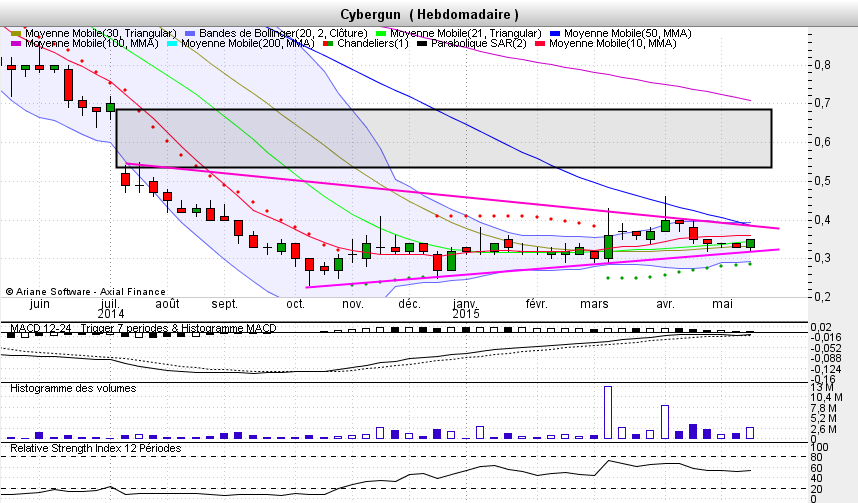Click the mars month label
This screenshot has width=858, height=503.
pos(594,304)
